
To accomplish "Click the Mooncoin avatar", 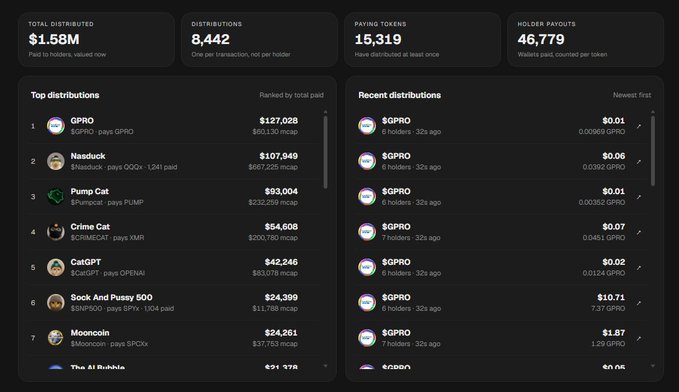I will pos(56,338).
